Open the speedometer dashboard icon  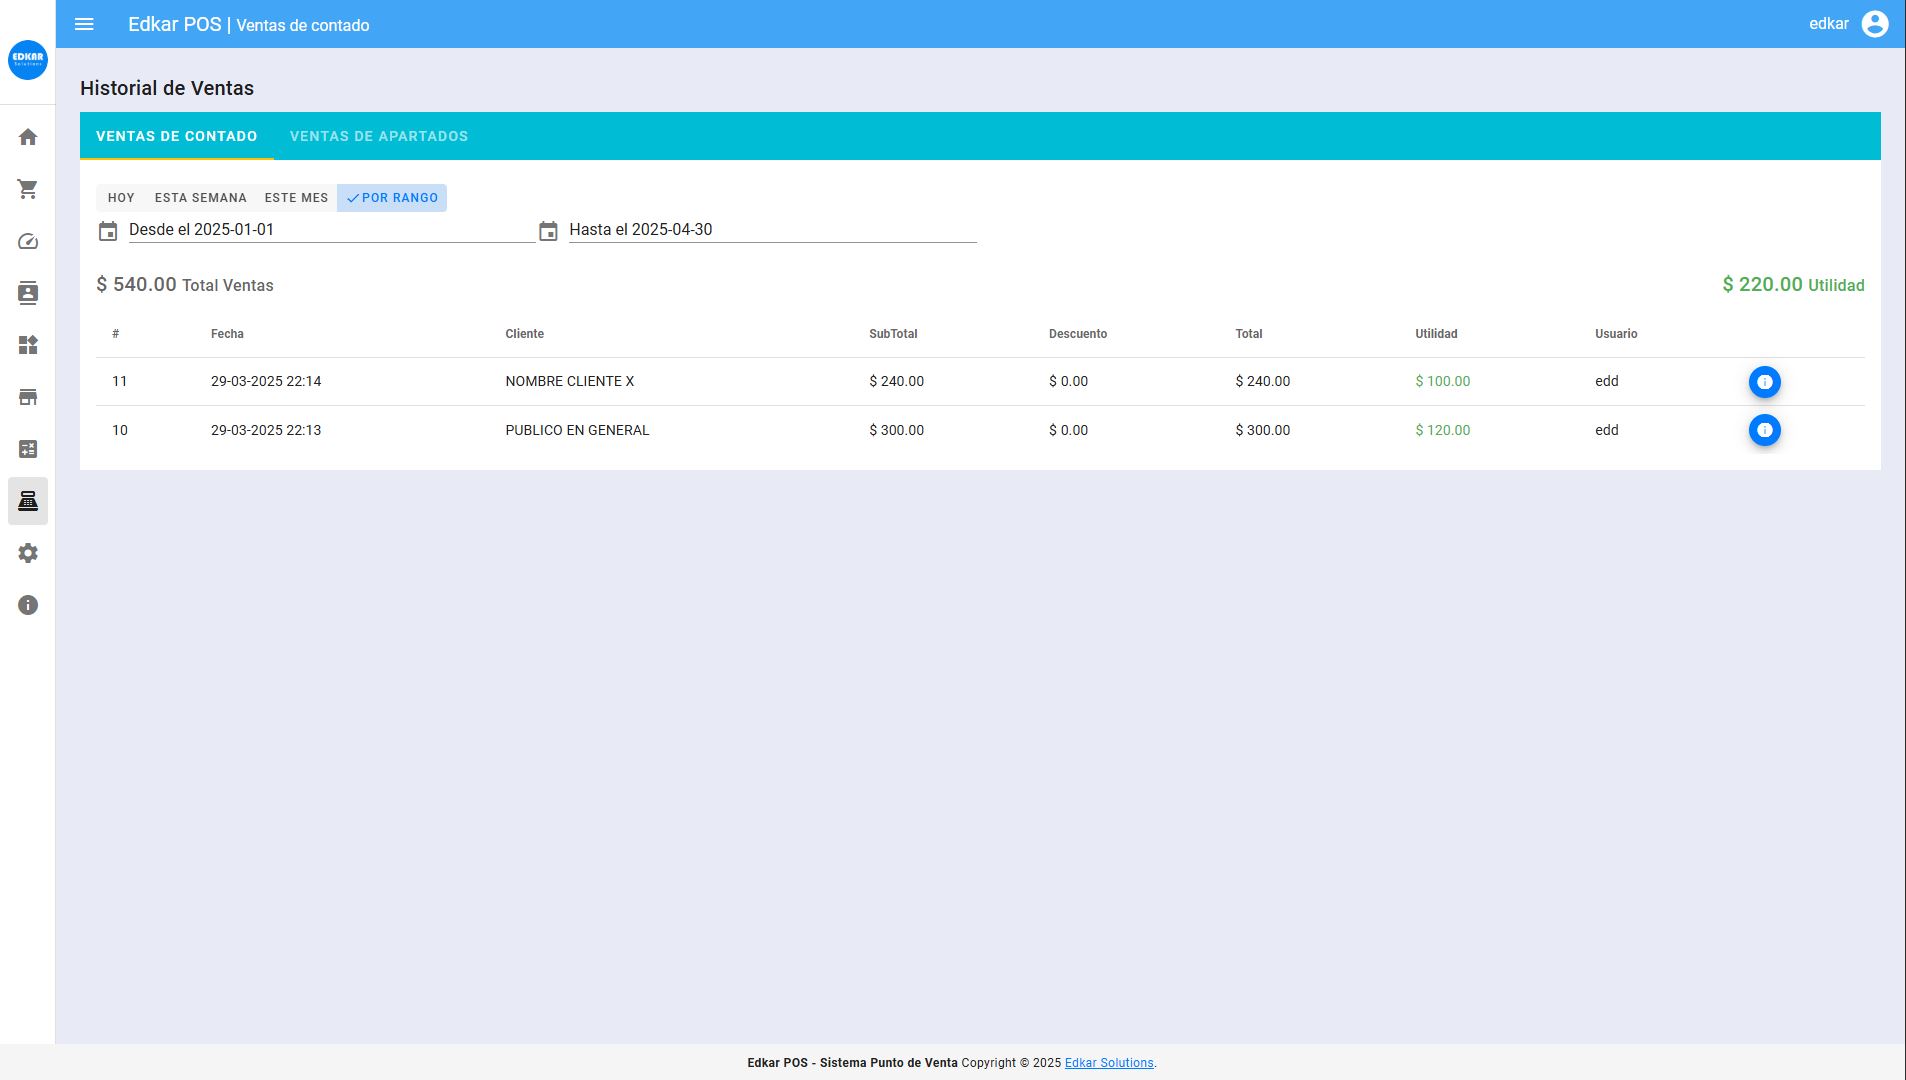click(28, 241)
